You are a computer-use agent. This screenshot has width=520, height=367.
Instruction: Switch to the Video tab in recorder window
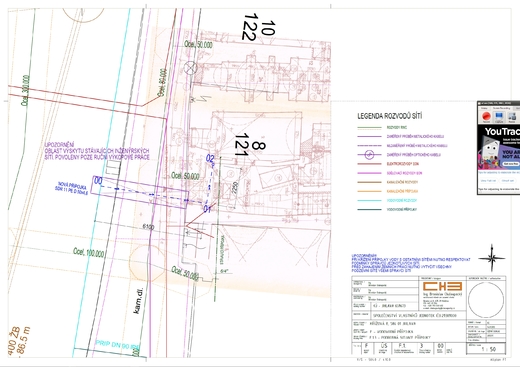click(x=484, y=108)
